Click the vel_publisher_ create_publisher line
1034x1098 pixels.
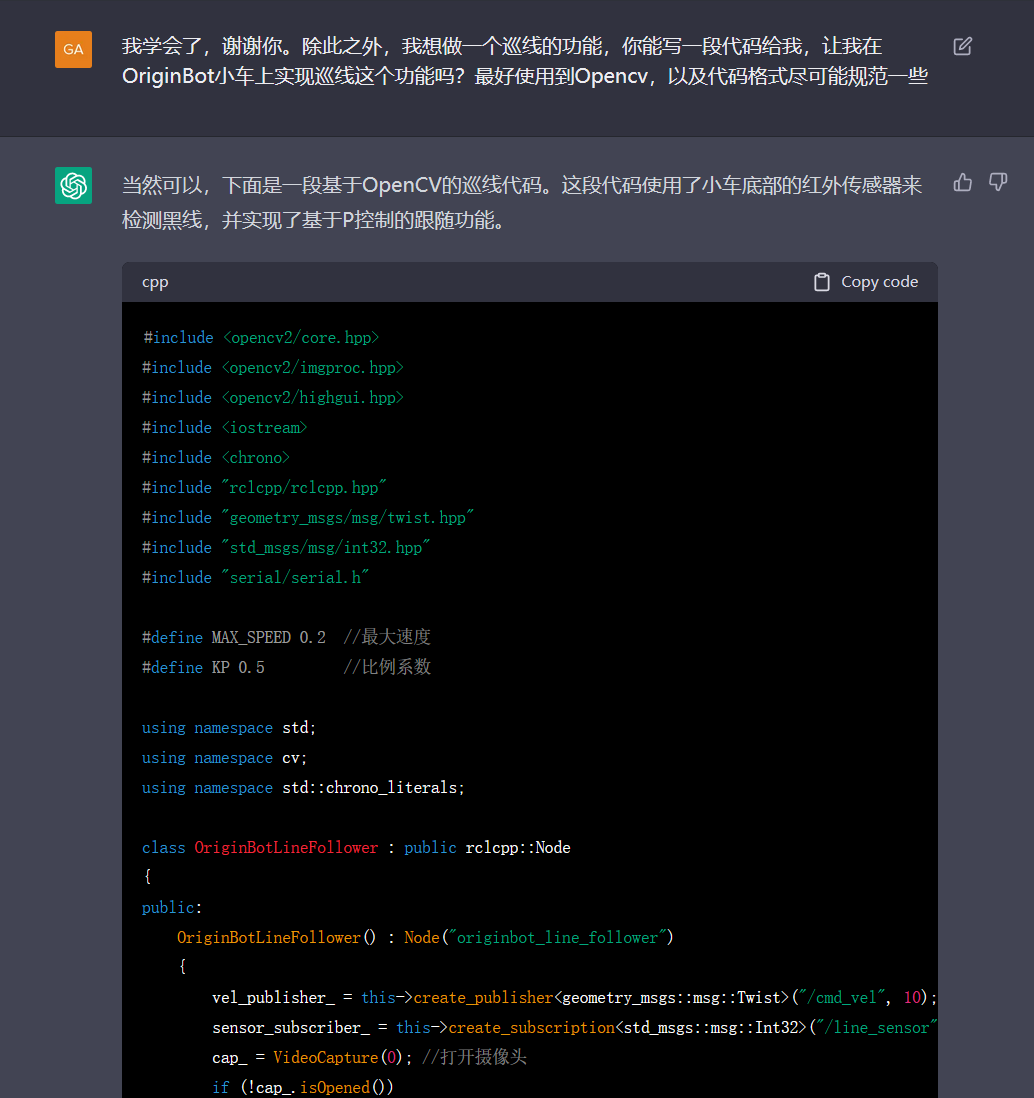(574, 998)
